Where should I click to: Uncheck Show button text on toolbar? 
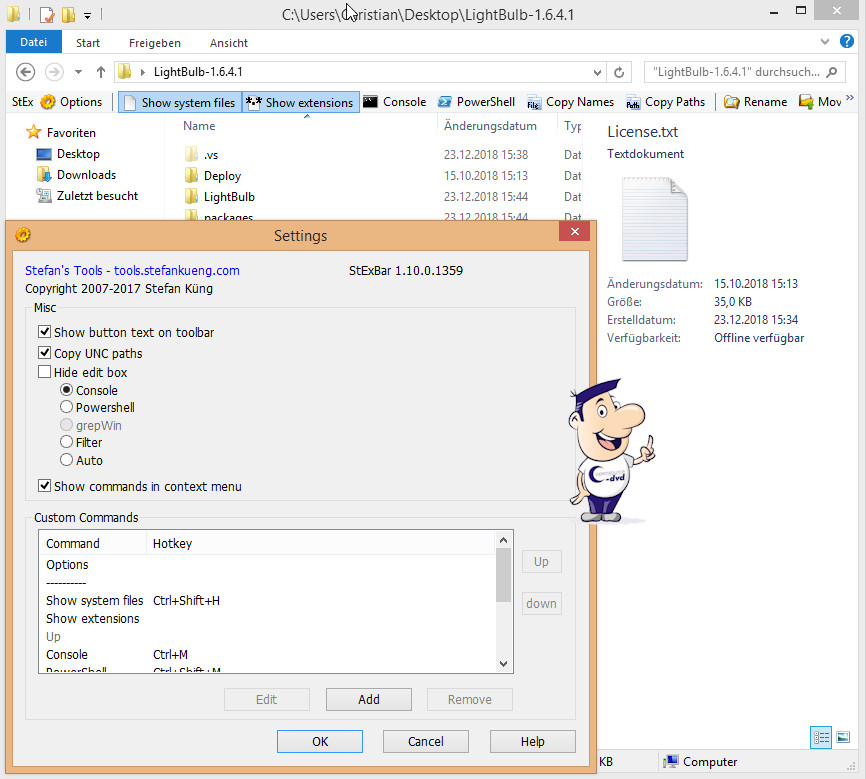point(44,332)
